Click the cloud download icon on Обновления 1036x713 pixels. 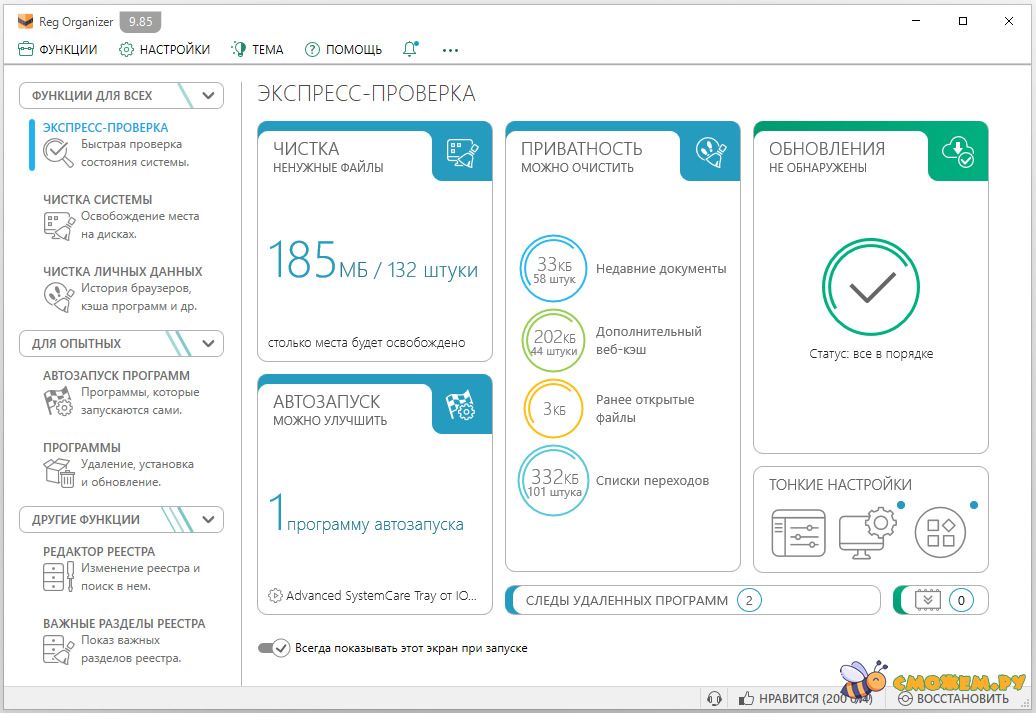958,152
